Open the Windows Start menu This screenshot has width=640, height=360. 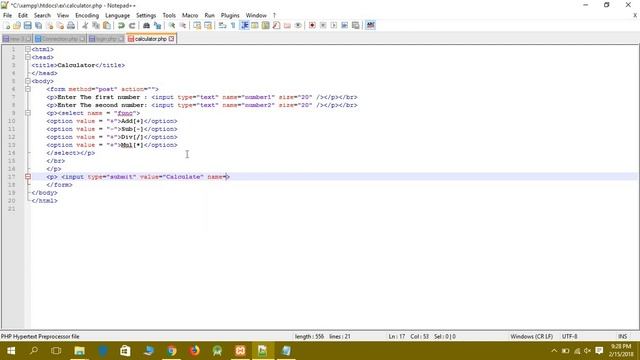[11, 351]
